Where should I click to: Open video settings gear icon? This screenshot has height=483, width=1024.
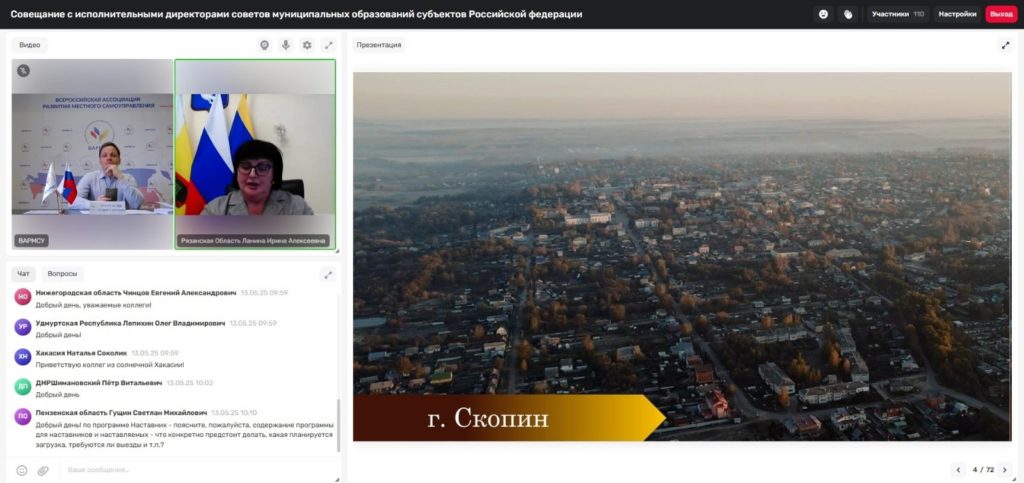coord(307,45)
